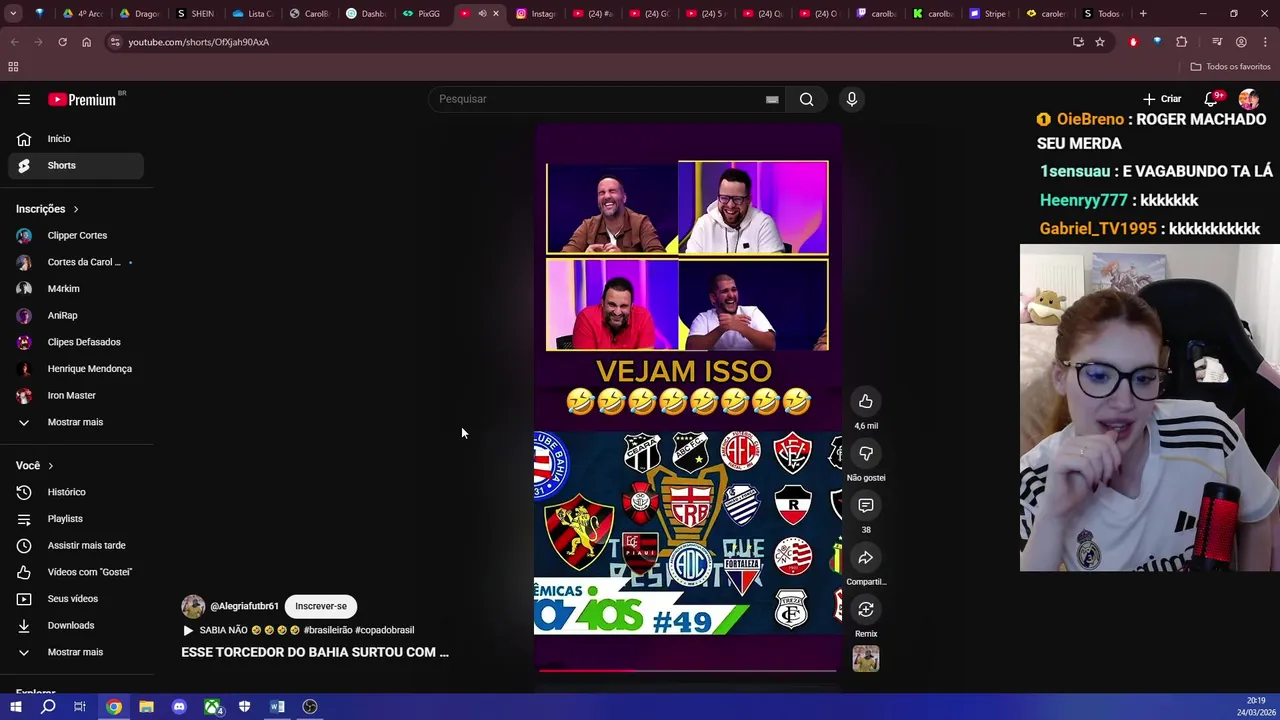Reload the current page
Image resolution: width=1280 pixels, height=720 pixels.
coord(62,42)
